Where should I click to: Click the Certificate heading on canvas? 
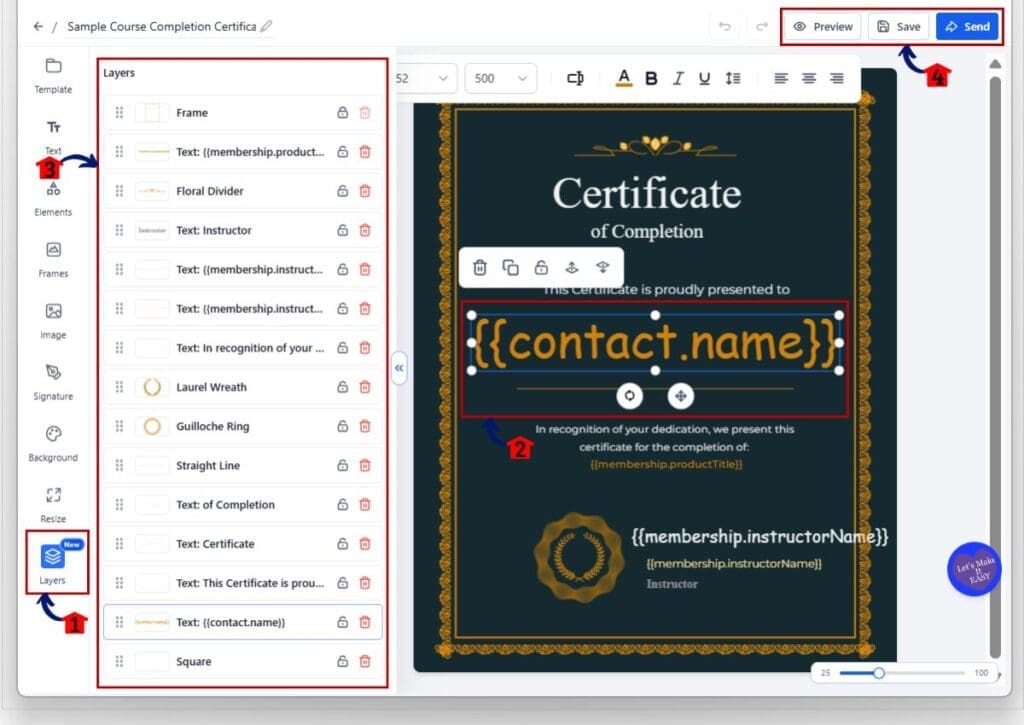tap(647, 193)
